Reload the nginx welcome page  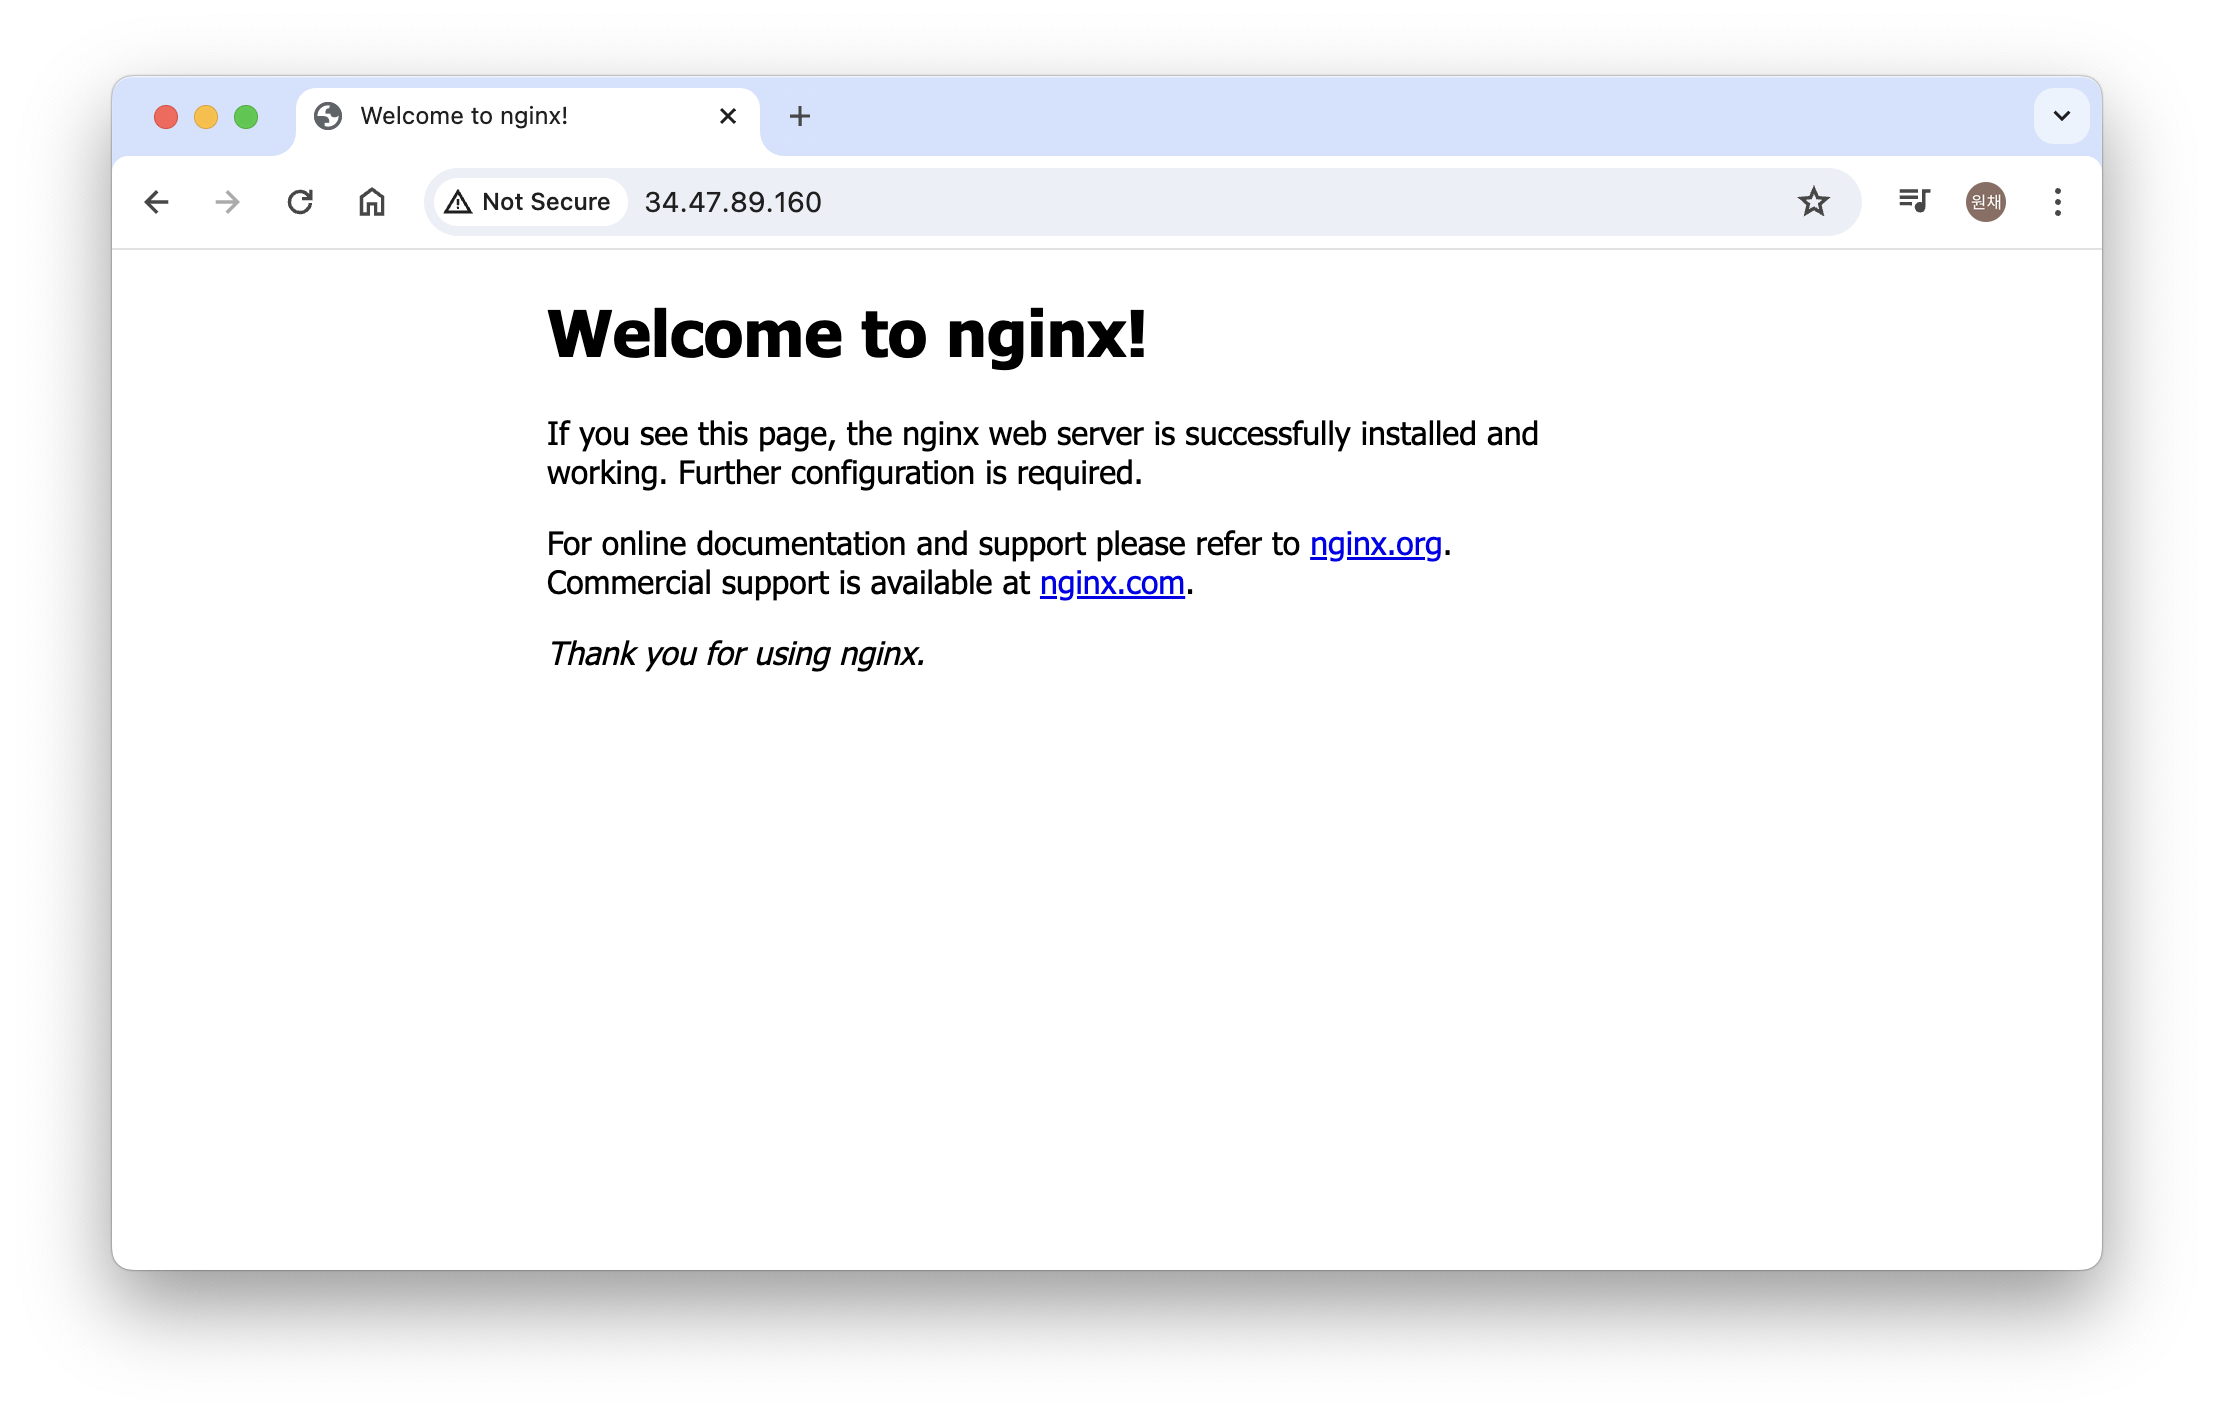(x=300, y=202)
